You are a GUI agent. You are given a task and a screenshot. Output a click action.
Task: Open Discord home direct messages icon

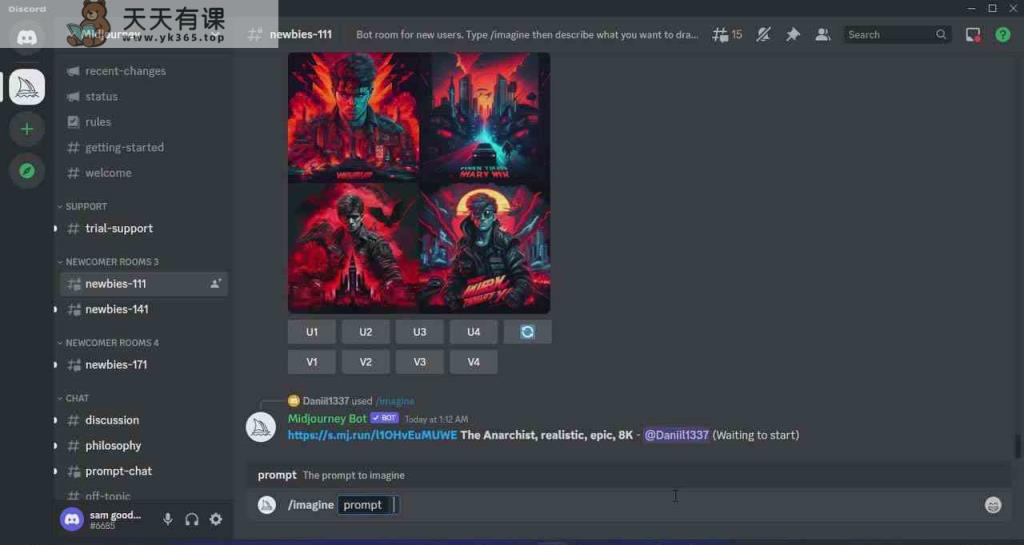[27, 37]
